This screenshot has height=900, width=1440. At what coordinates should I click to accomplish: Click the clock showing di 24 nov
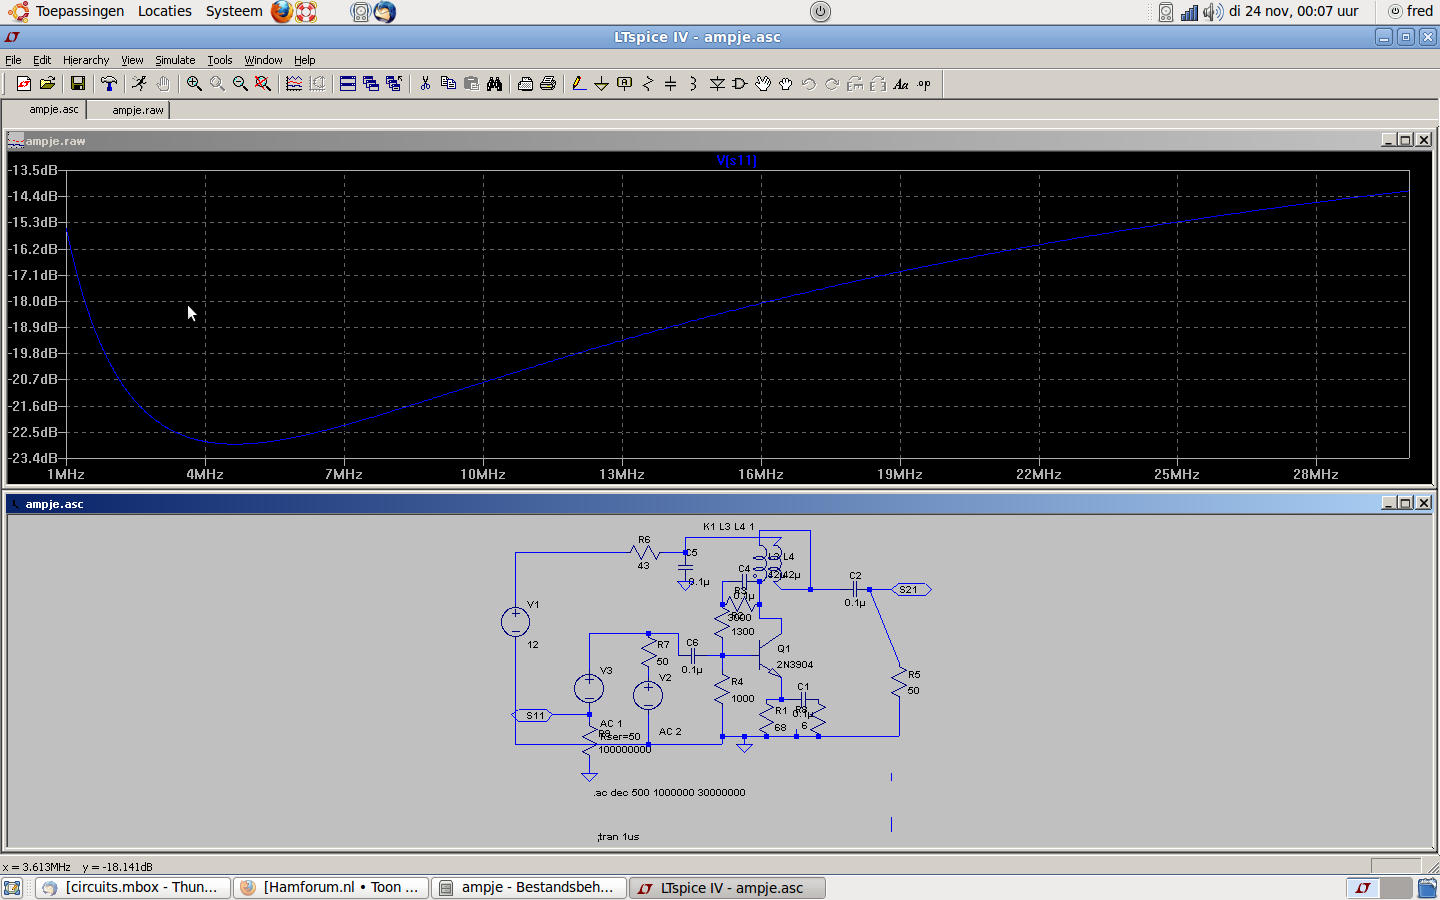point(1293,11)
